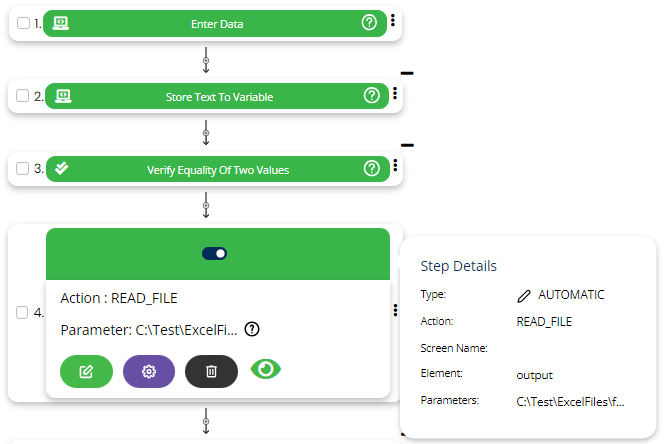Select the step 3 checkbox
Screen dimensions: 671x444
24,170
